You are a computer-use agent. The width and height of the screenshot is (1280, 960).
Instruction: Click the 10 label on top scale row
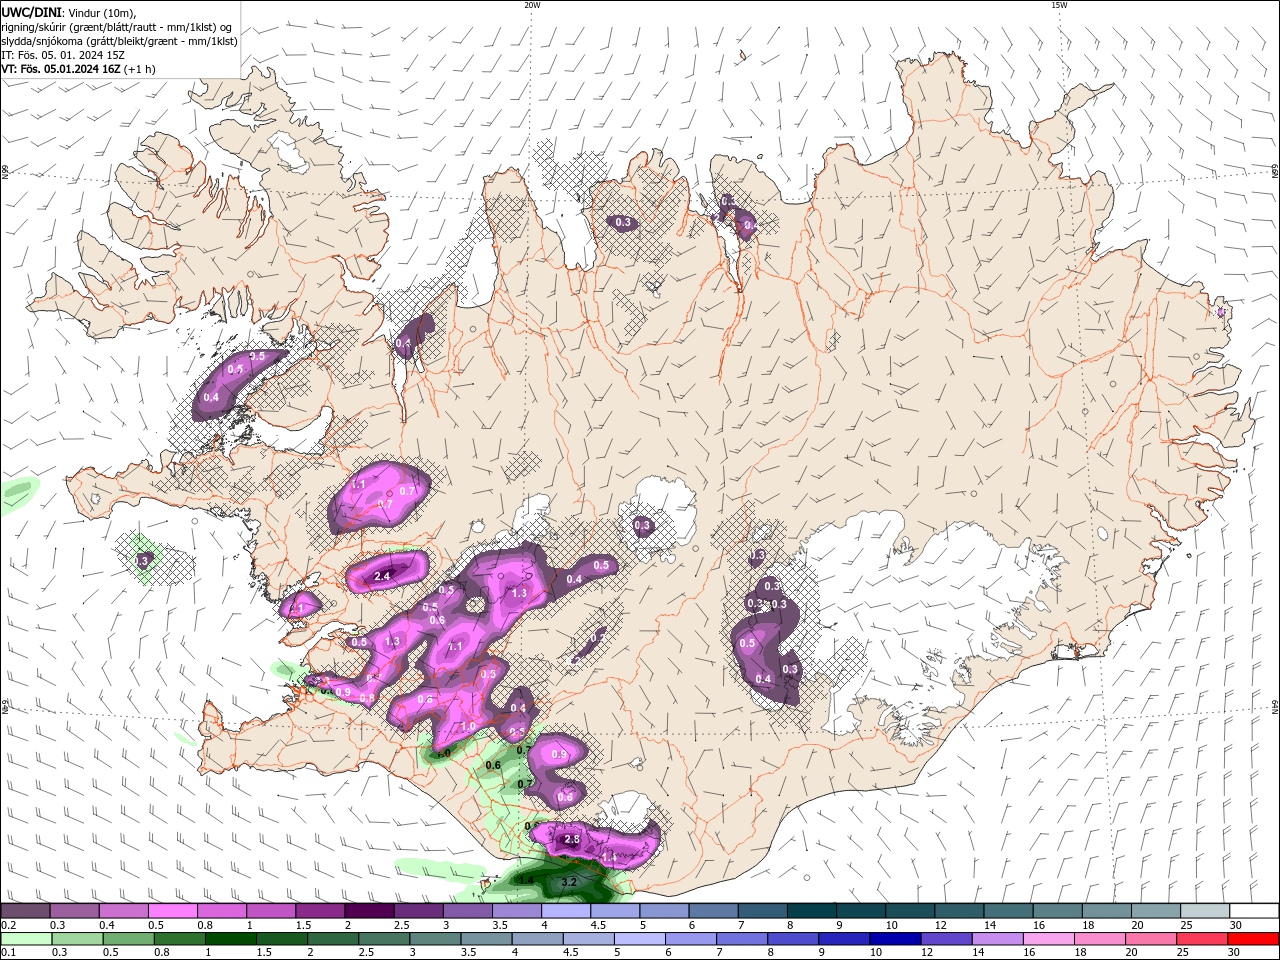[892, 925]
